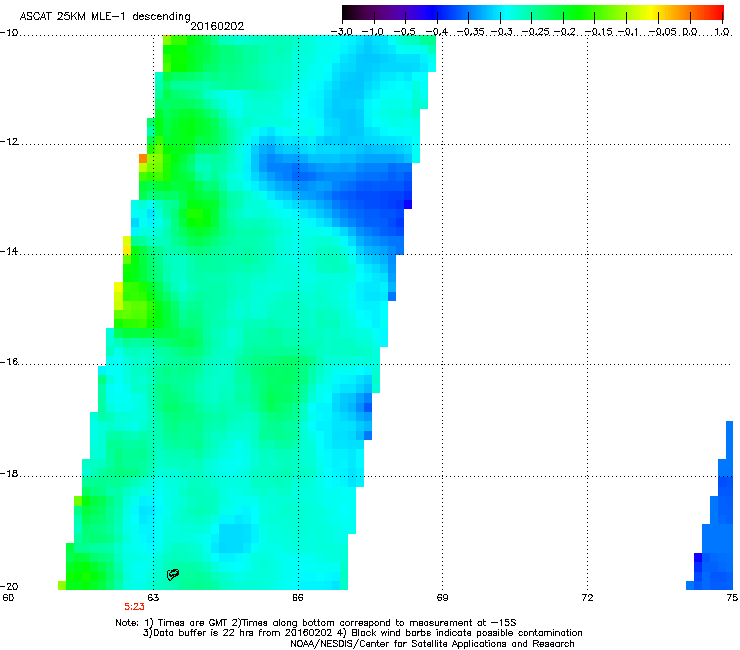The width and height of the screenshot is (740, 650).
Task: Click the red end of the color scale
Action: (x=715, y=13)
